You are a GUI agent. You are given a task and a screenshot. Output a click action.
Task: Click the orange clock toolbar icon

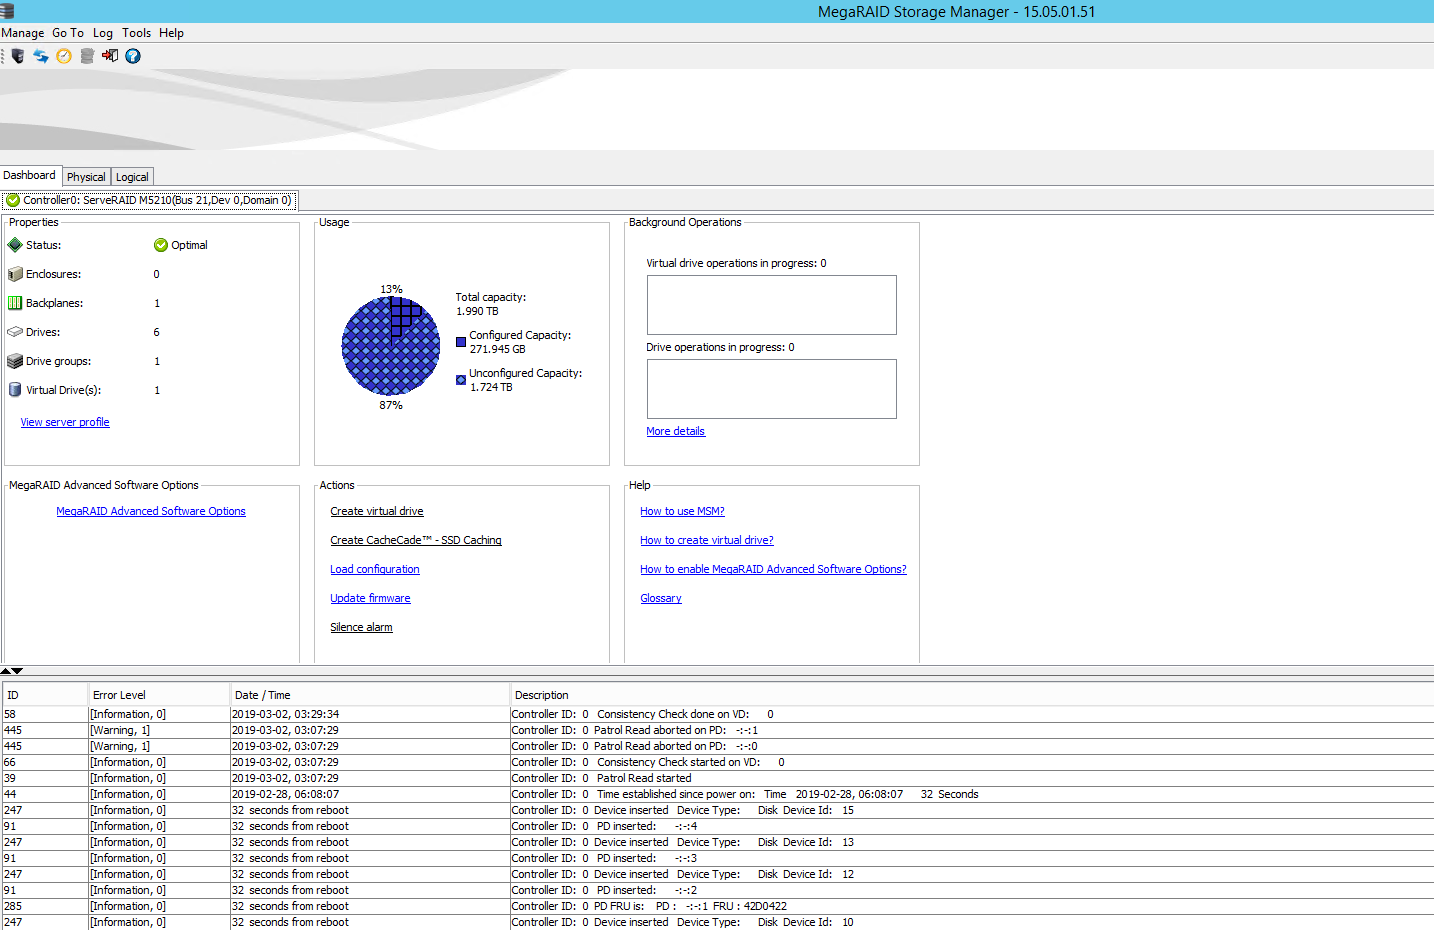click(64, 56)
